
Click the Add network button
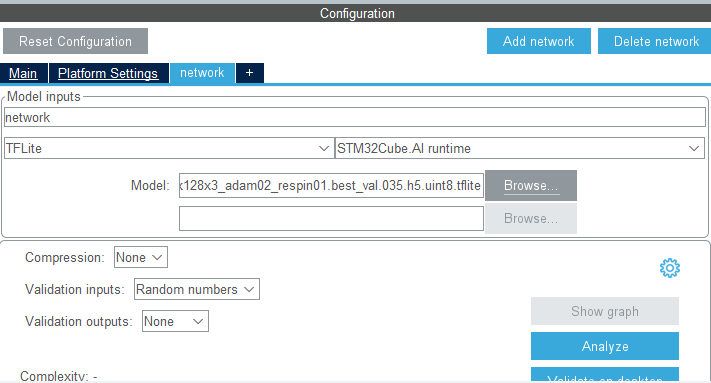[539, 41]
